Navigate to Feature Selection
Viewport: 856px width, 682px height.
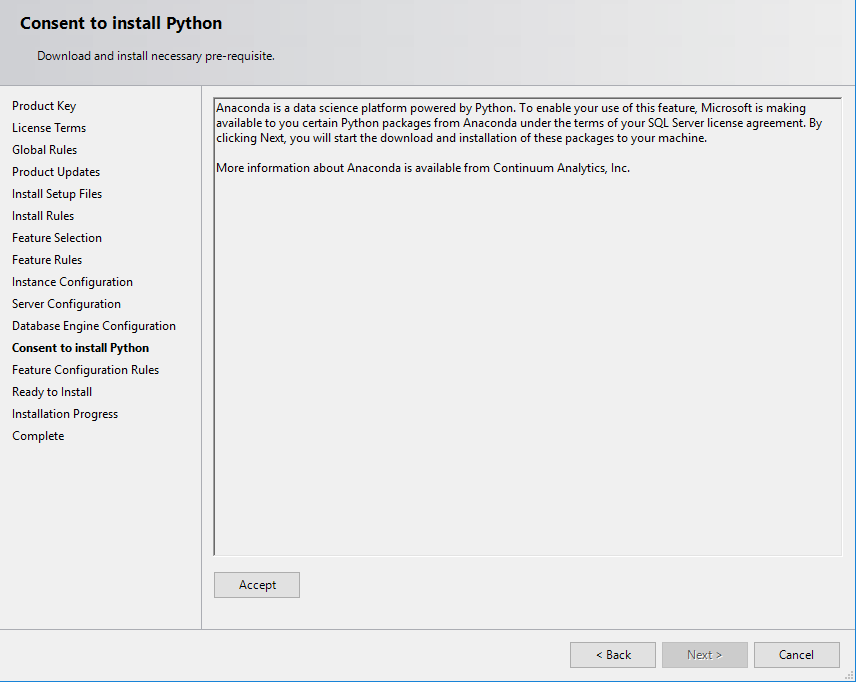57,237
